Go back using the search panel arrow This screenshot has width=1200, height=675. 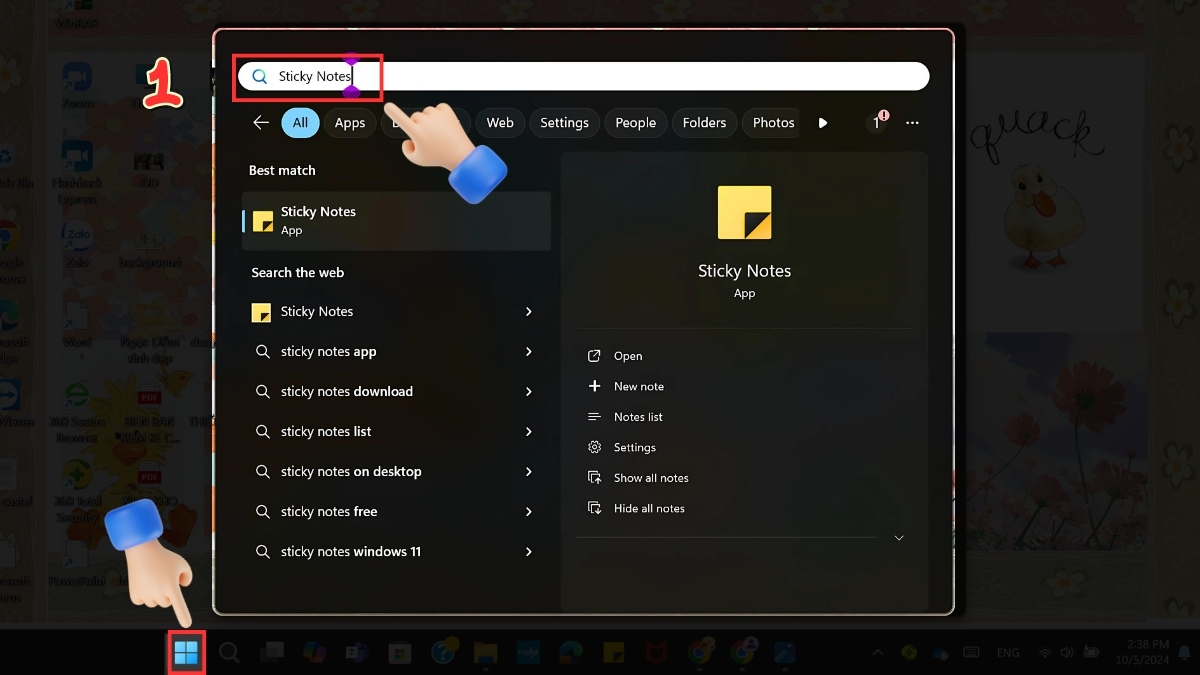point(261,122)
